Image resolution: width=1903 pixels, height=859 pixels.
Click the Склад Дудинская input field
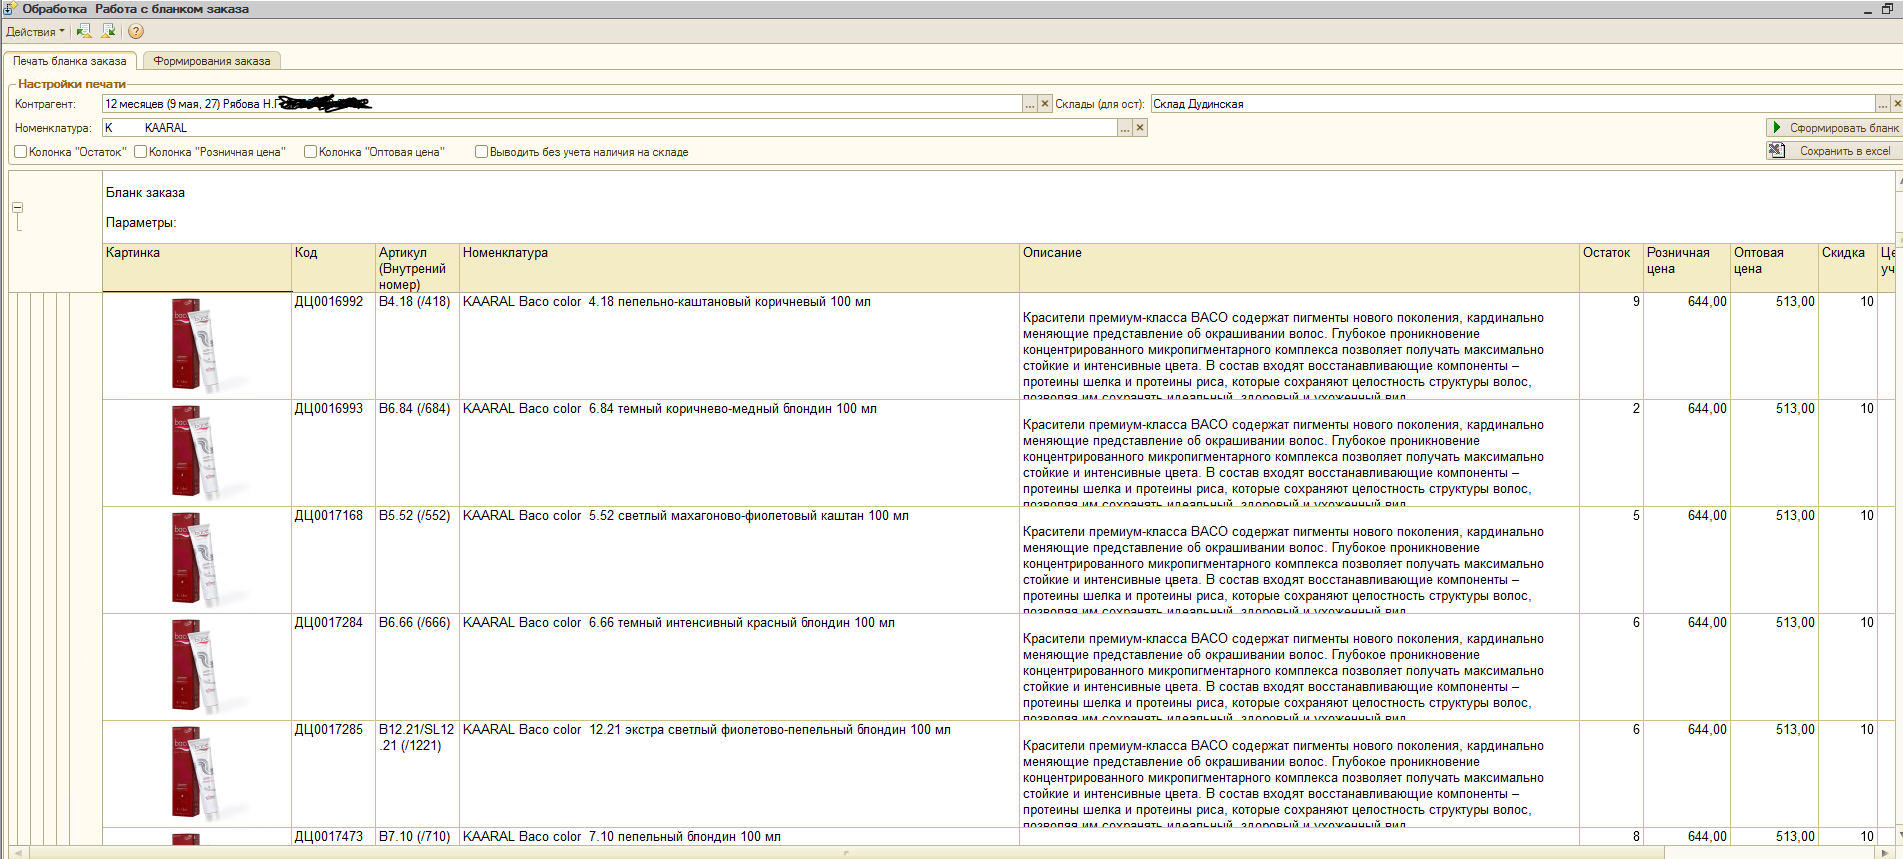point(1510,104)
